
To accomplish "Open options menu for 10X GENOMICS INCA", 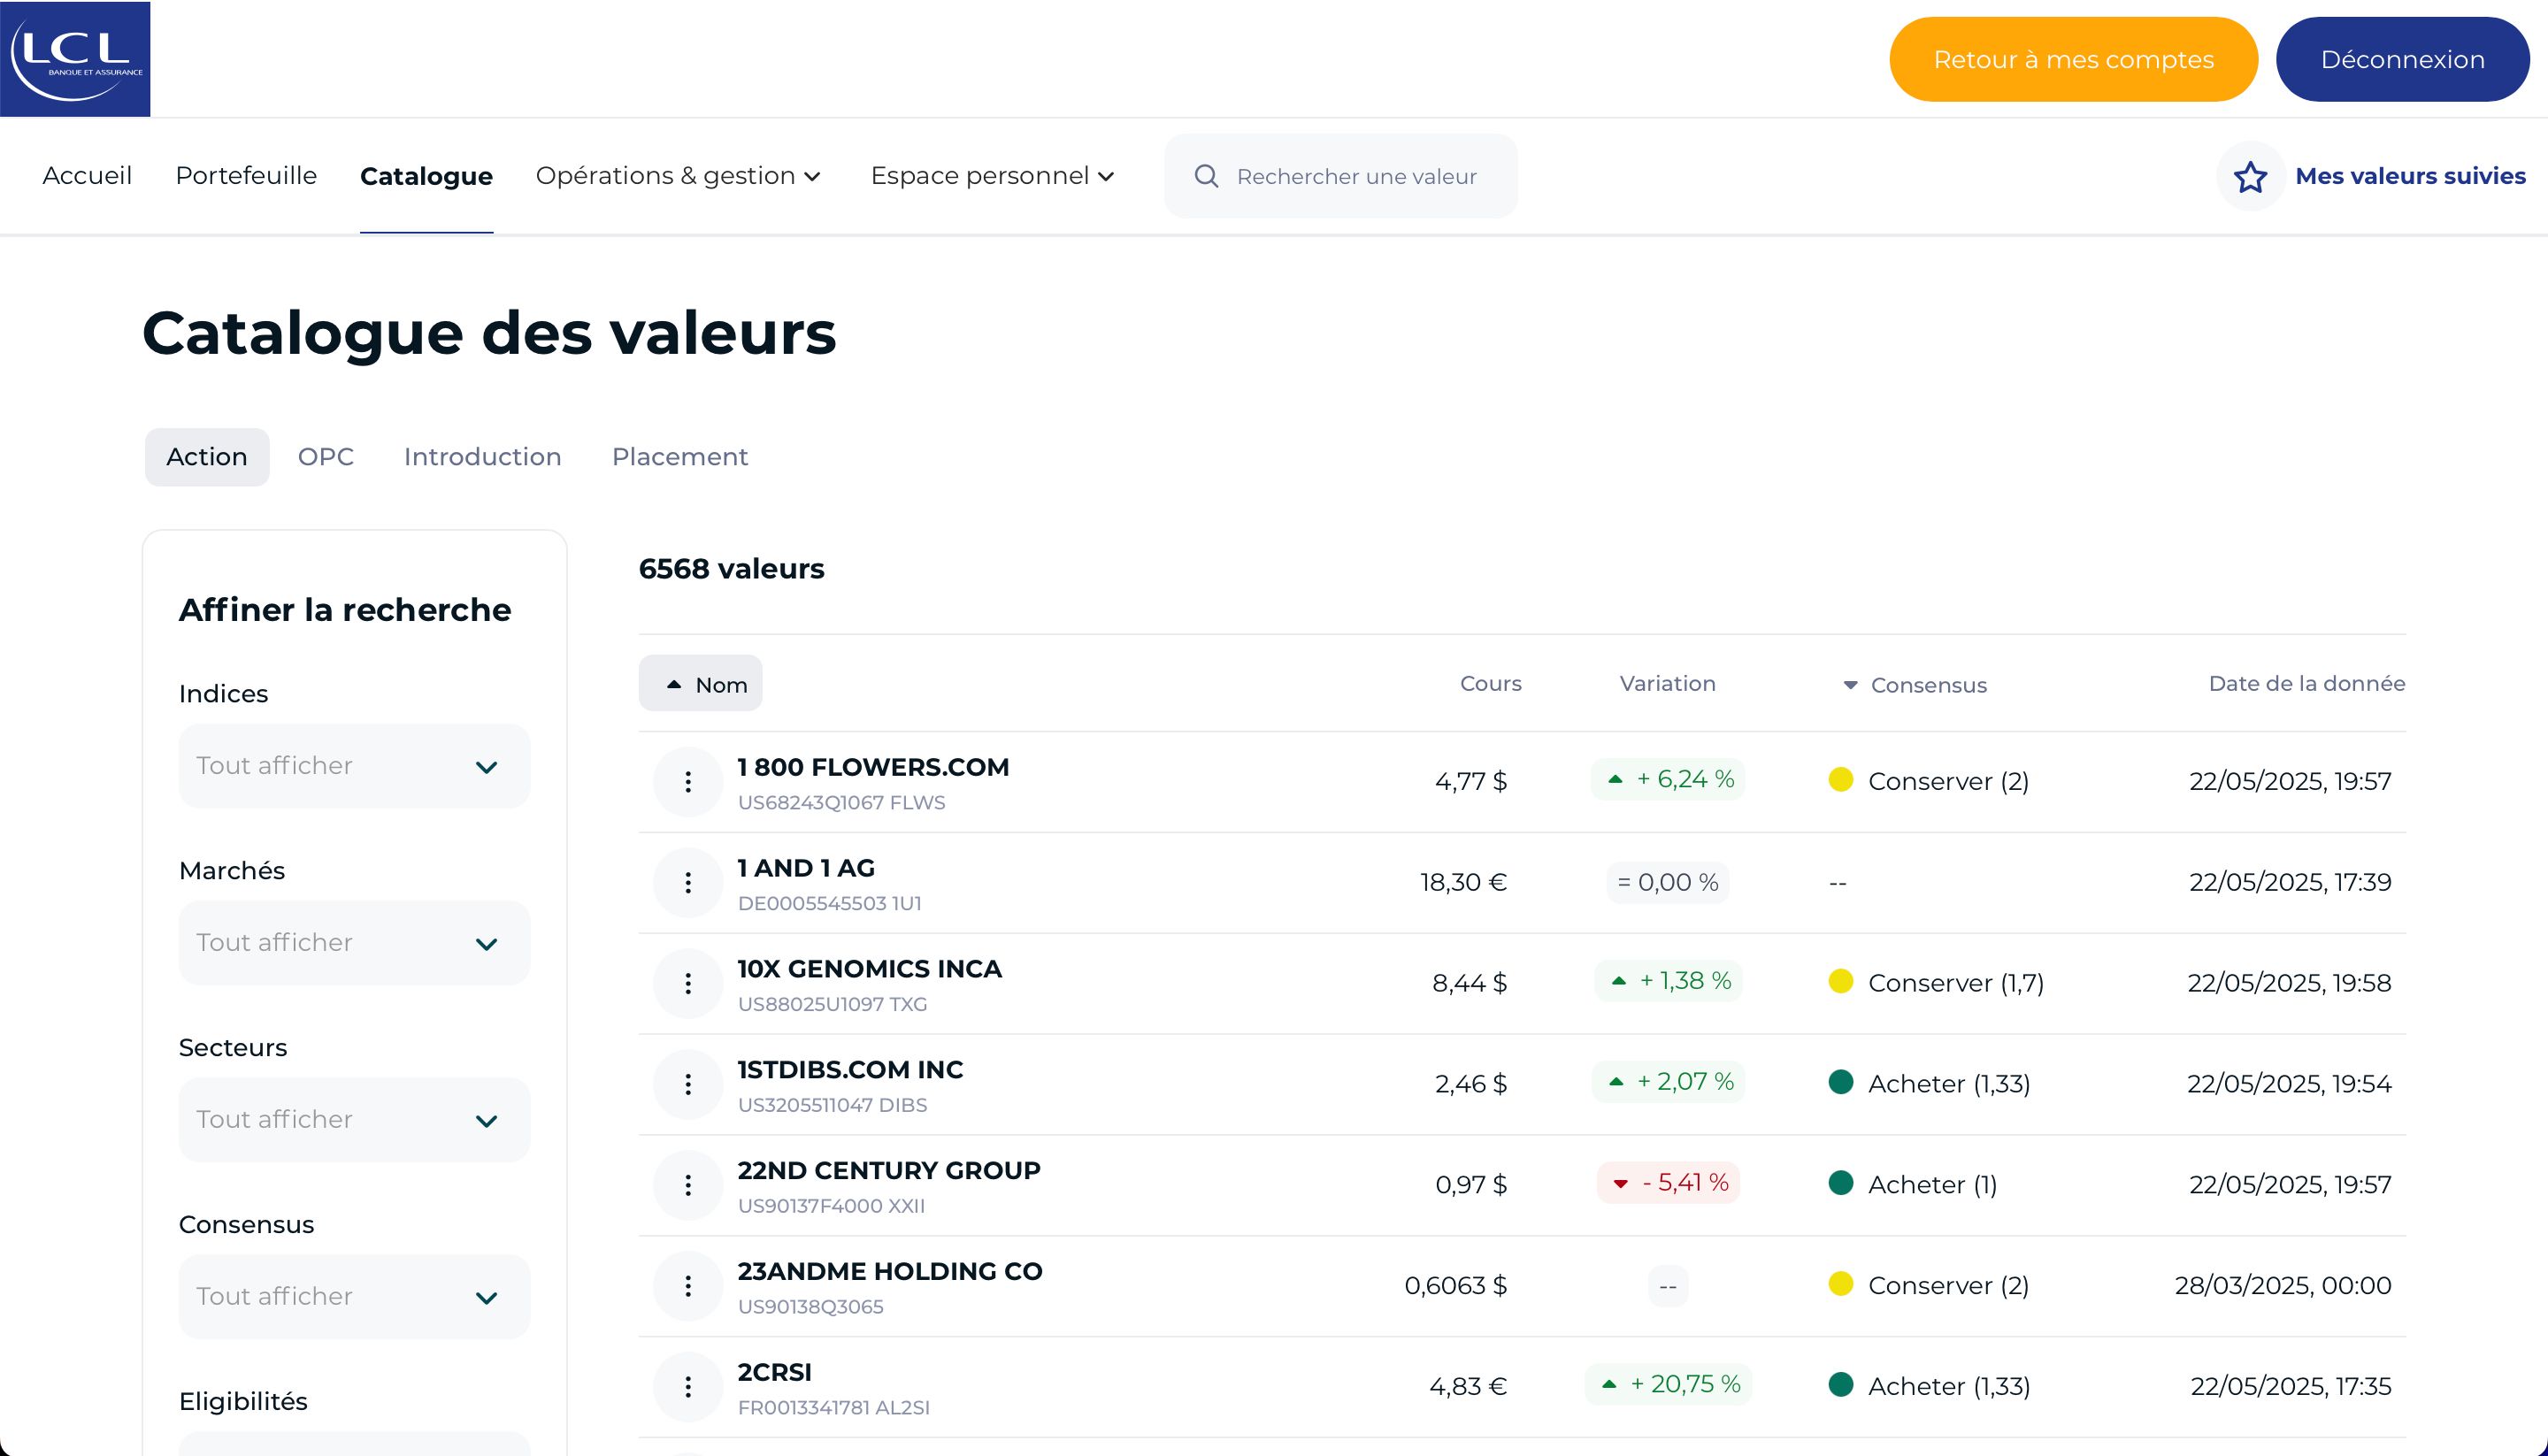I will click(688, 984).
